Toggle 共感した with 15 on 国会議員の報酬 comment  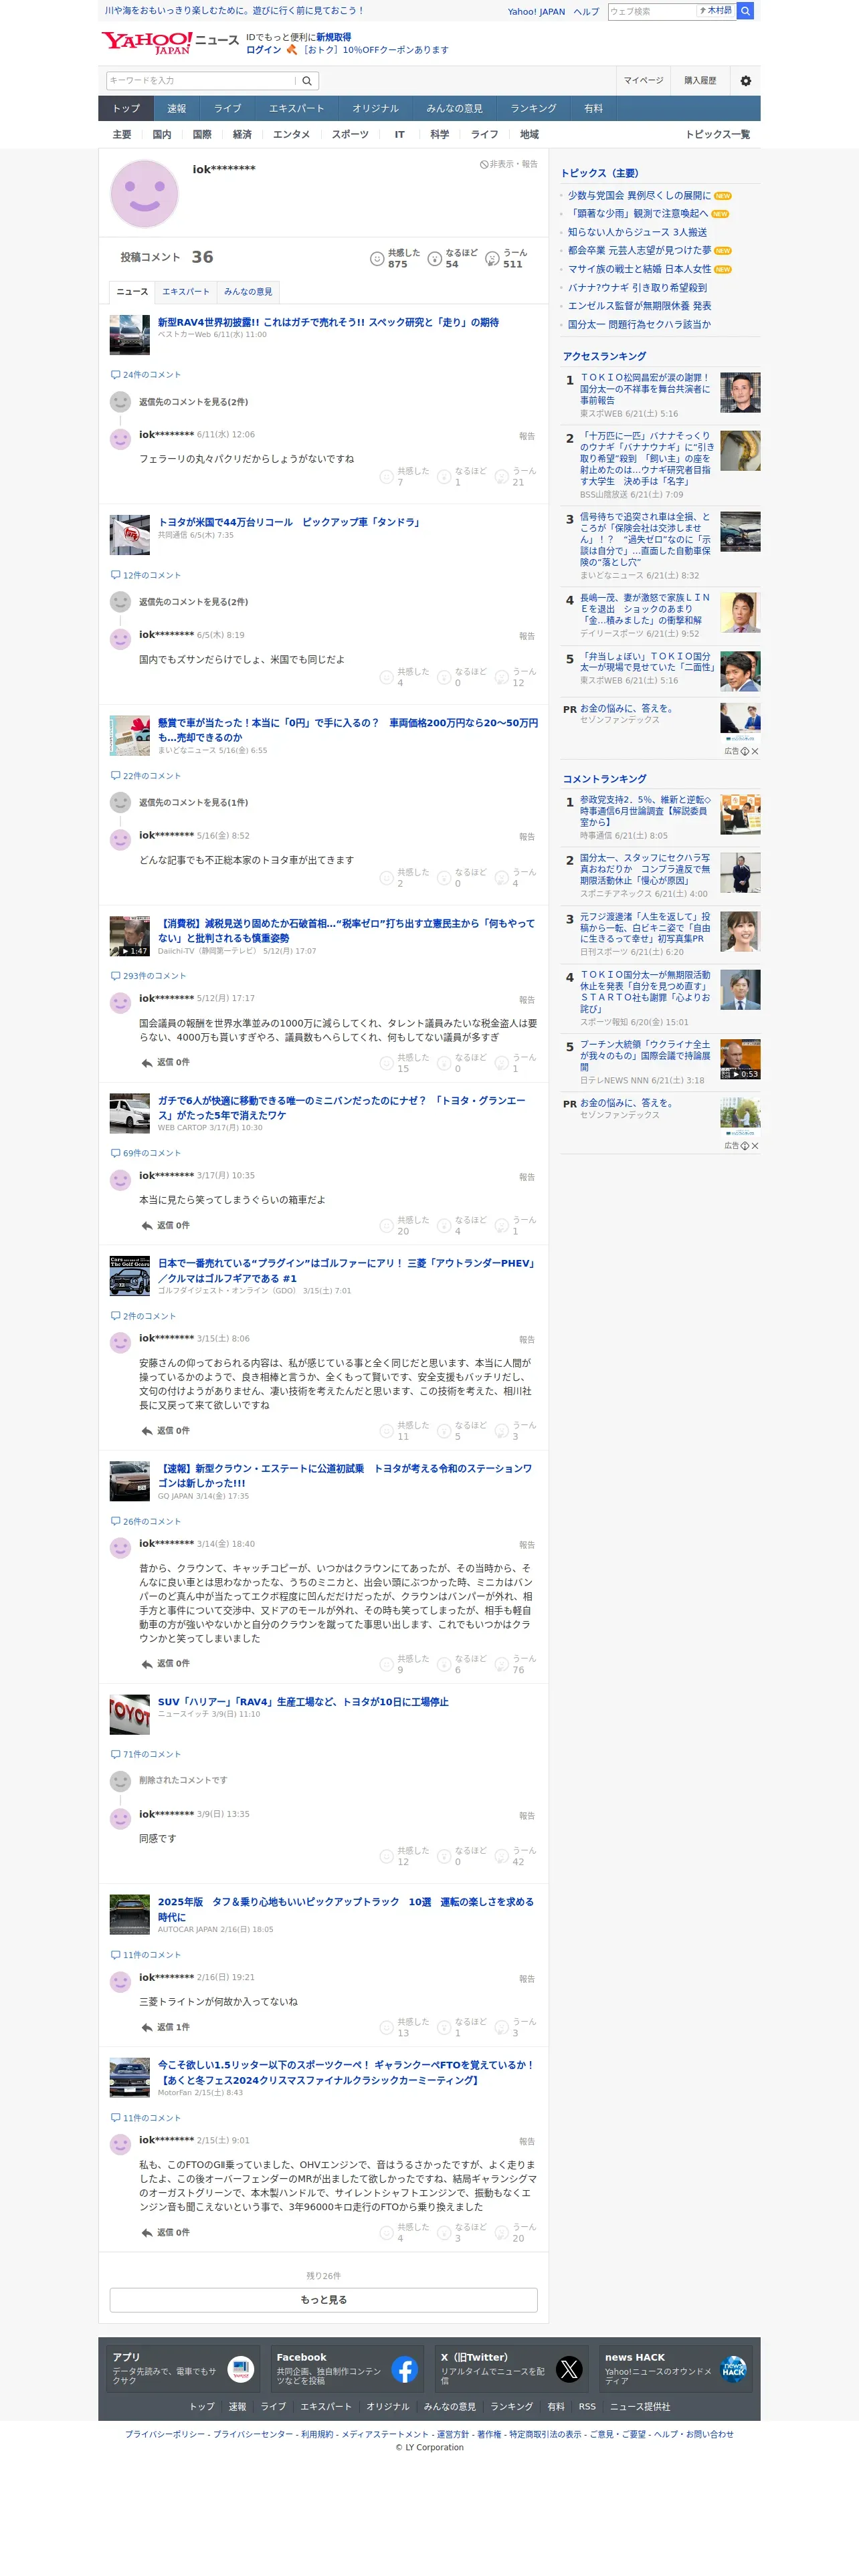[x=386, y=1063]
